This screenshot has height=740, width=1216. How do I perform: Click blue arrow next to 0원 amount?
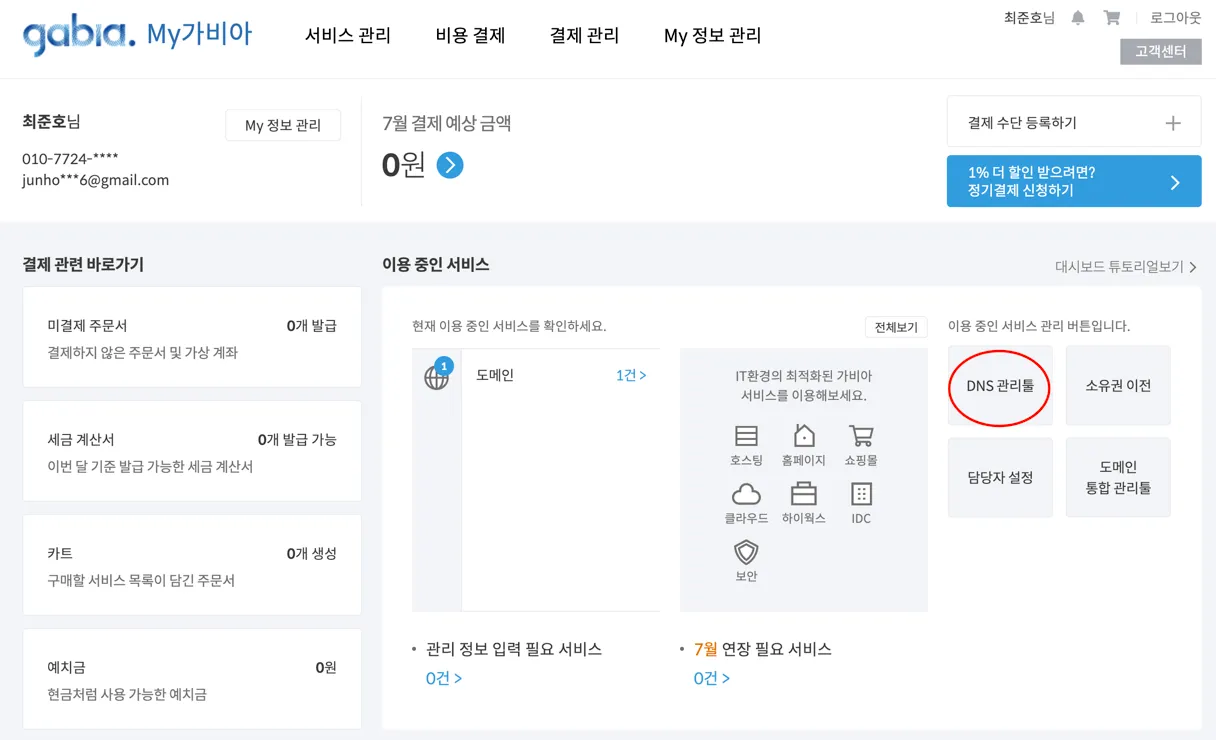point(450,165)
